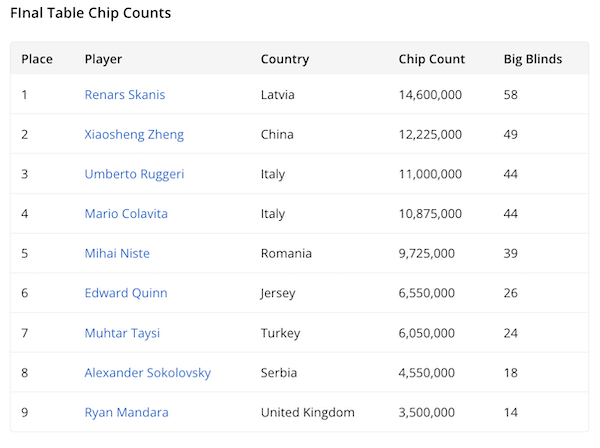Click the 14,600,000 chip count cell
600x448 pixels.
click(x=432, y=95)
